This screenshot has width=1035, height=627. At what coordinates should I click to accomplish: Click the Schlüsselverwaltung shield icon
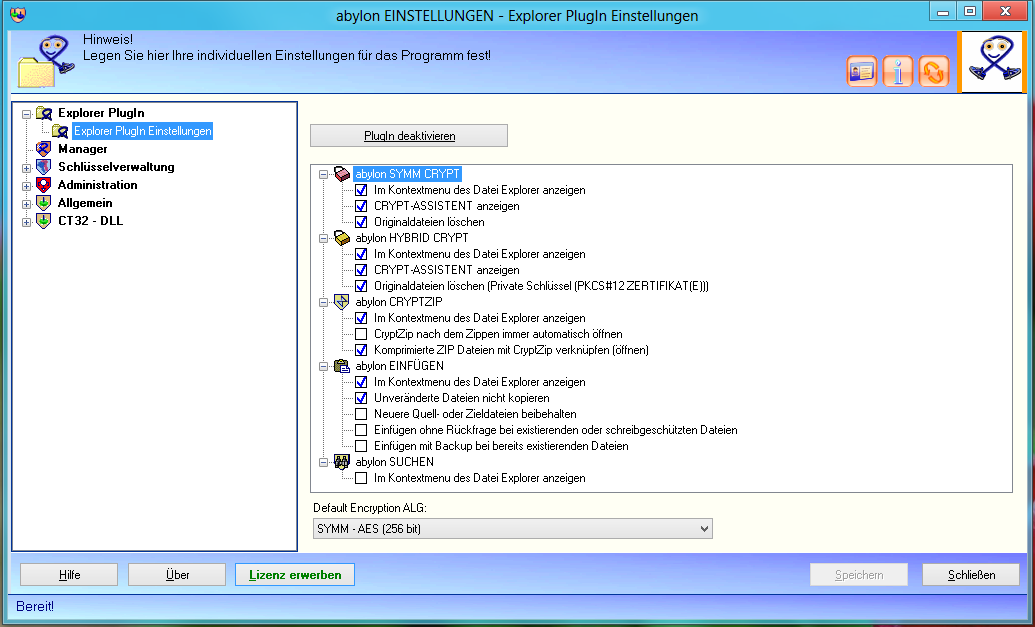pyautogui.click(x=44, y=167)
